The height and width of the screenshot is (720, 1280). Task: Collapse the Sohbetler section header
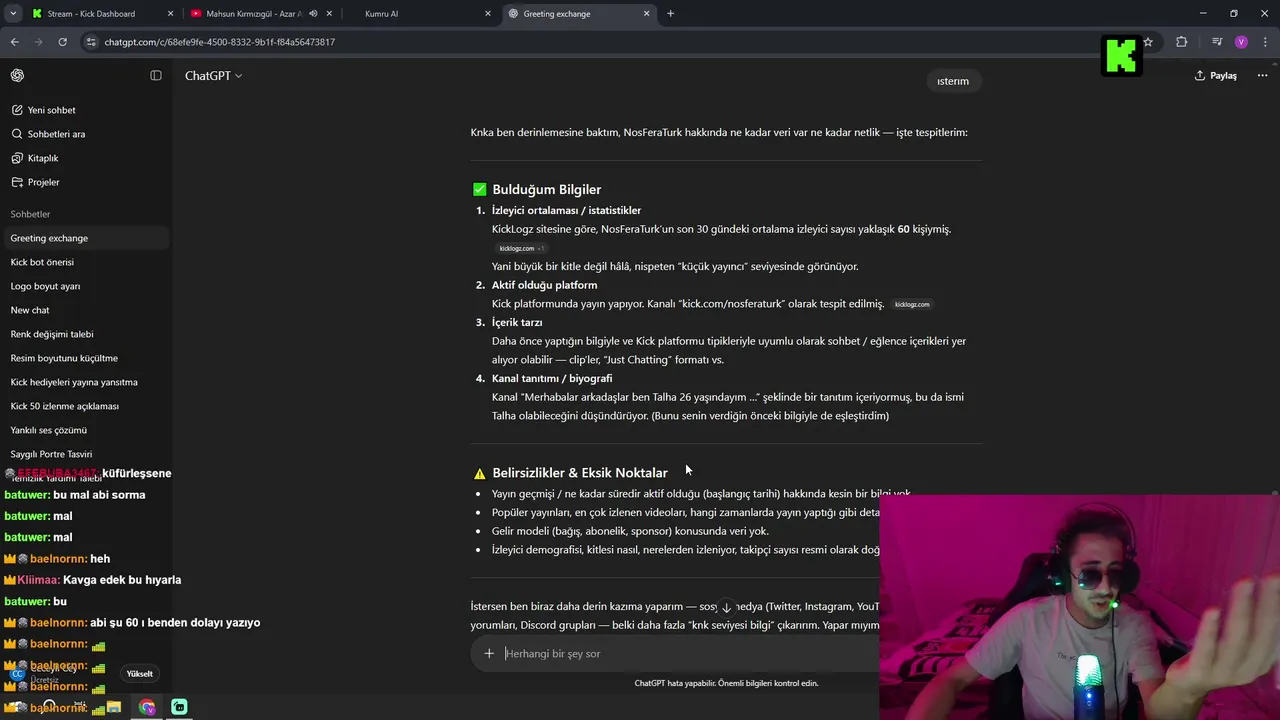[x=30, y=214]
